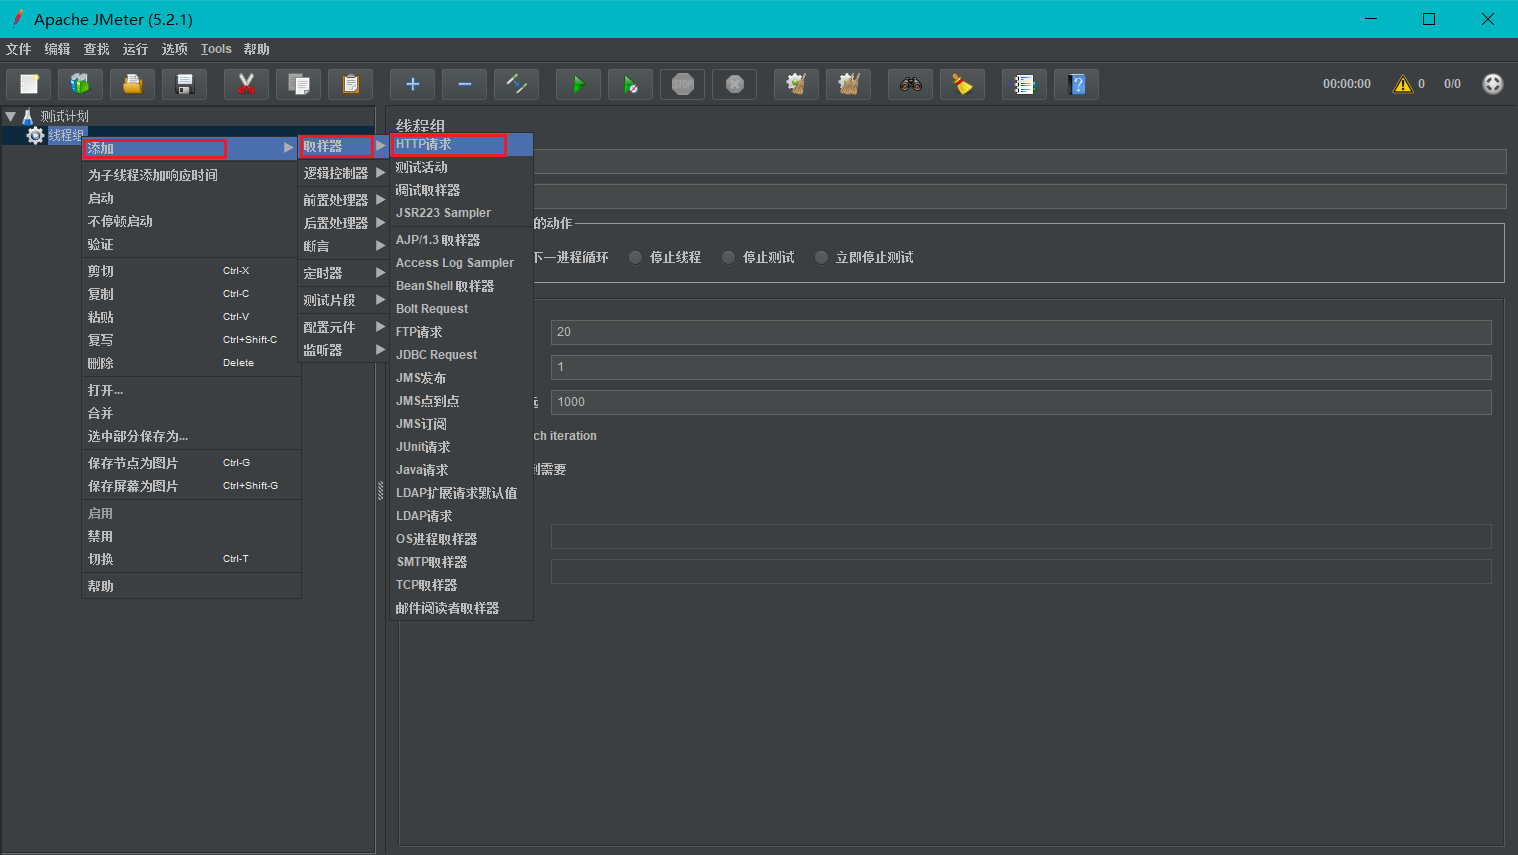Viewport: 1518px width, 855px height.
Task: Open the 定时器 submenu
Action: (x=344, y=273)
